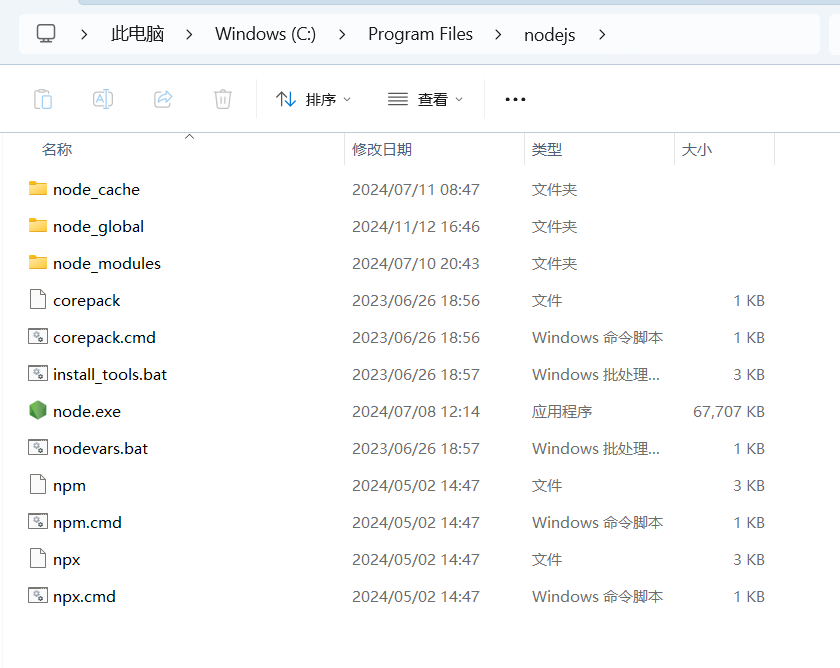Sort by the 名称 column header
The height and width of the screenshot is (668, 840).
(57, 149)
